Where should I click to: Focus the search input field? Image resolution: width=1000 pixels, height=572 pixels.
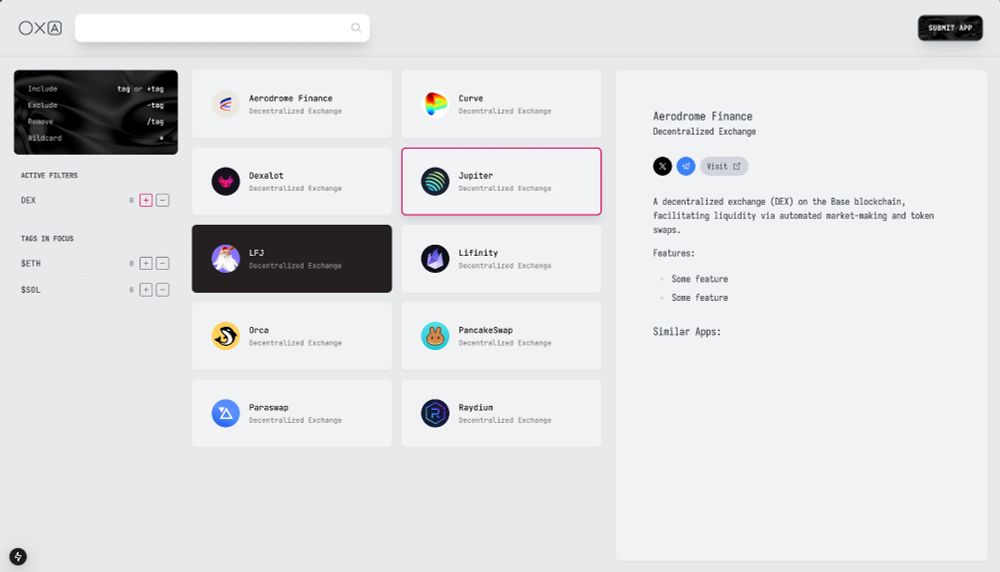(222, 28)
